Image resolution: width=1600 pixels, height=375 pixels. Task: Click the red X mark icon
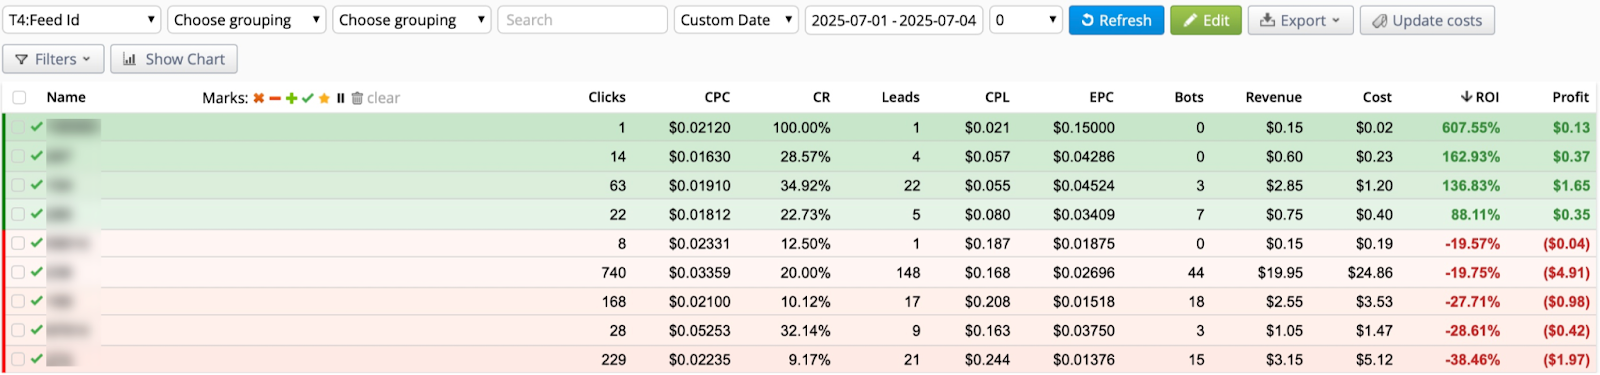click(x=258, y=98)
